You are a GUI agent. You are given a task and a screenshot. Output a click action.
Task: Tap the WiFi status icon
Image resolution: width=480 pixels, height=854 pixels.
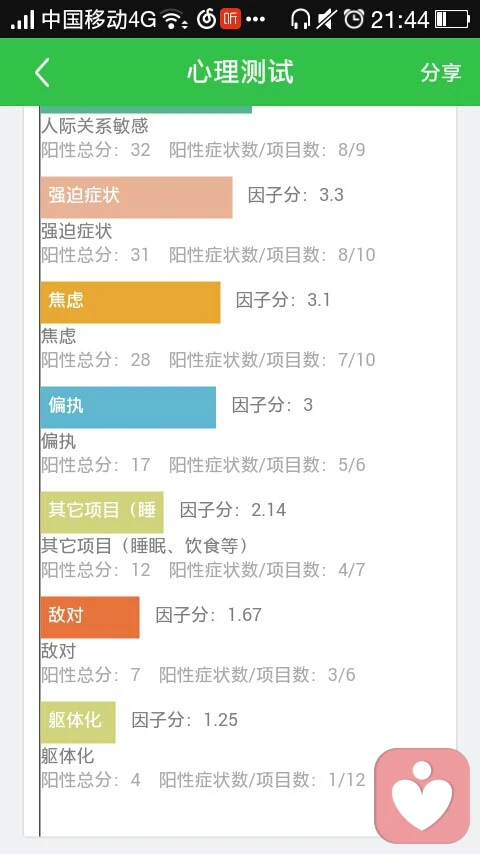pyautogui.click(x=175, y=20)
